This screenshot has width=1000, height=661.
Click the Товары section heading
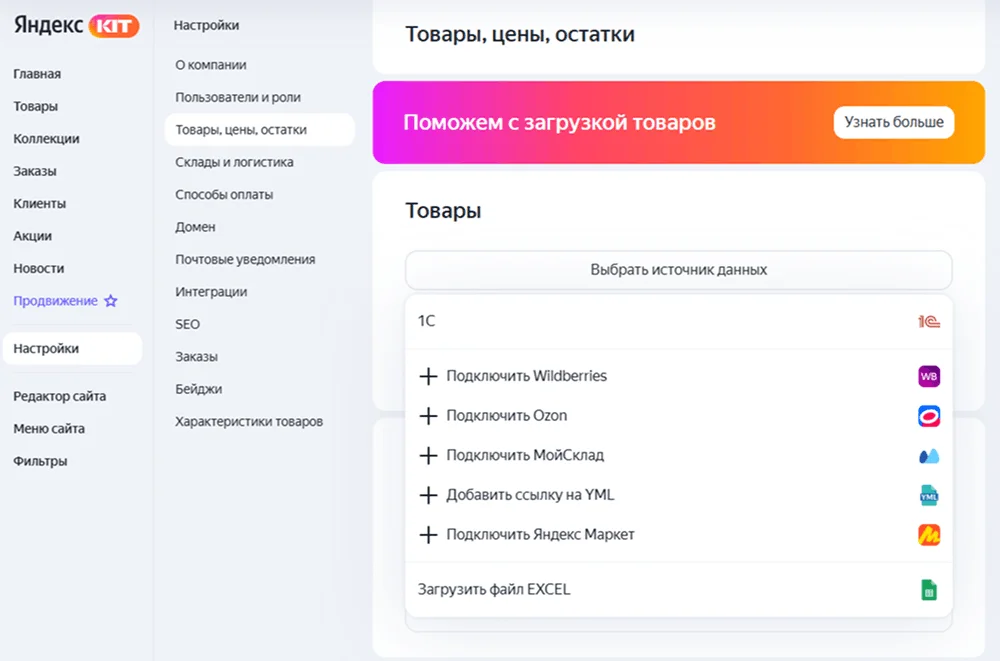pyautogui.click(x=443, y=211)
